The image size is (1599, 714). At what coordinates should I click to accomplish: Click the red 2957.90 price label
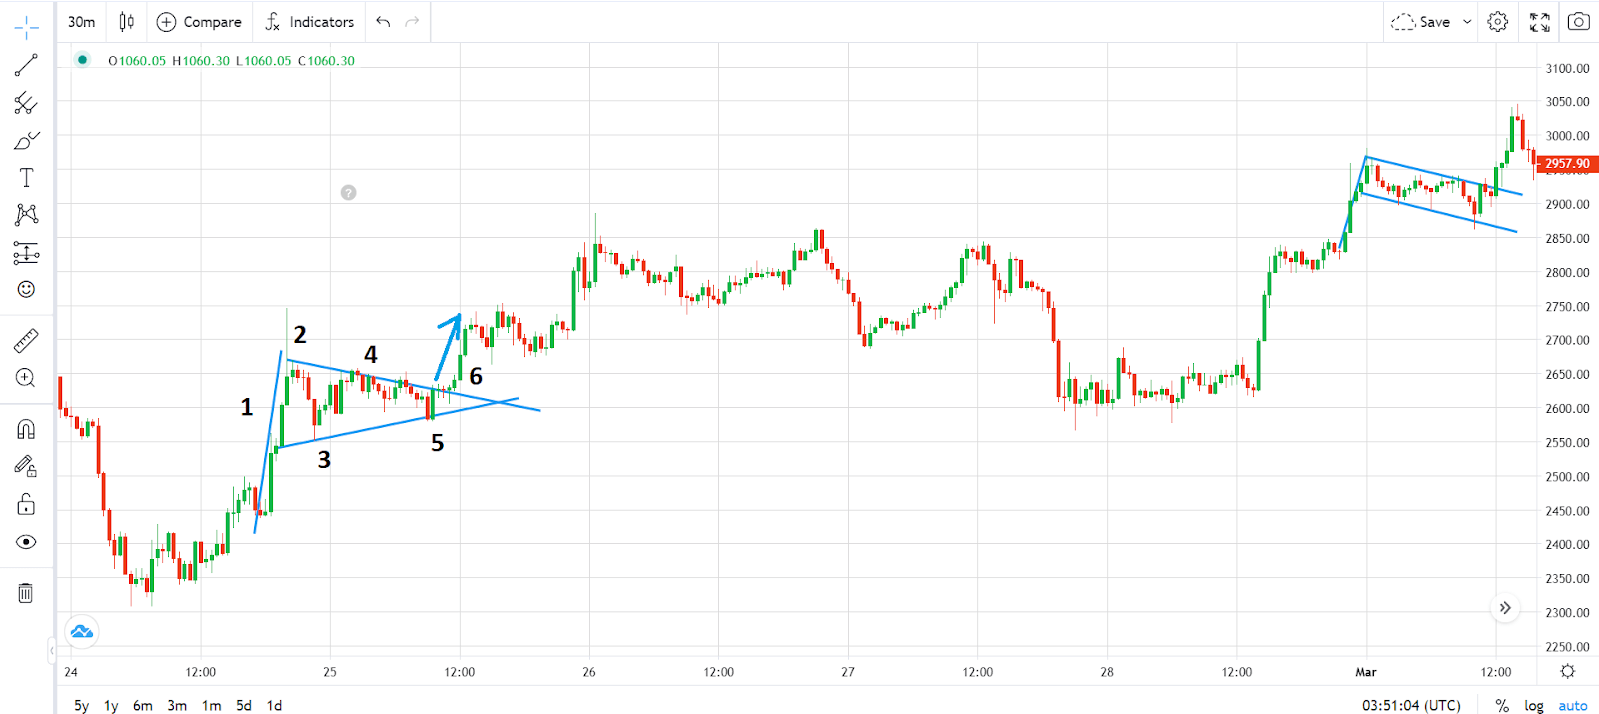(x=1566, y=164)
